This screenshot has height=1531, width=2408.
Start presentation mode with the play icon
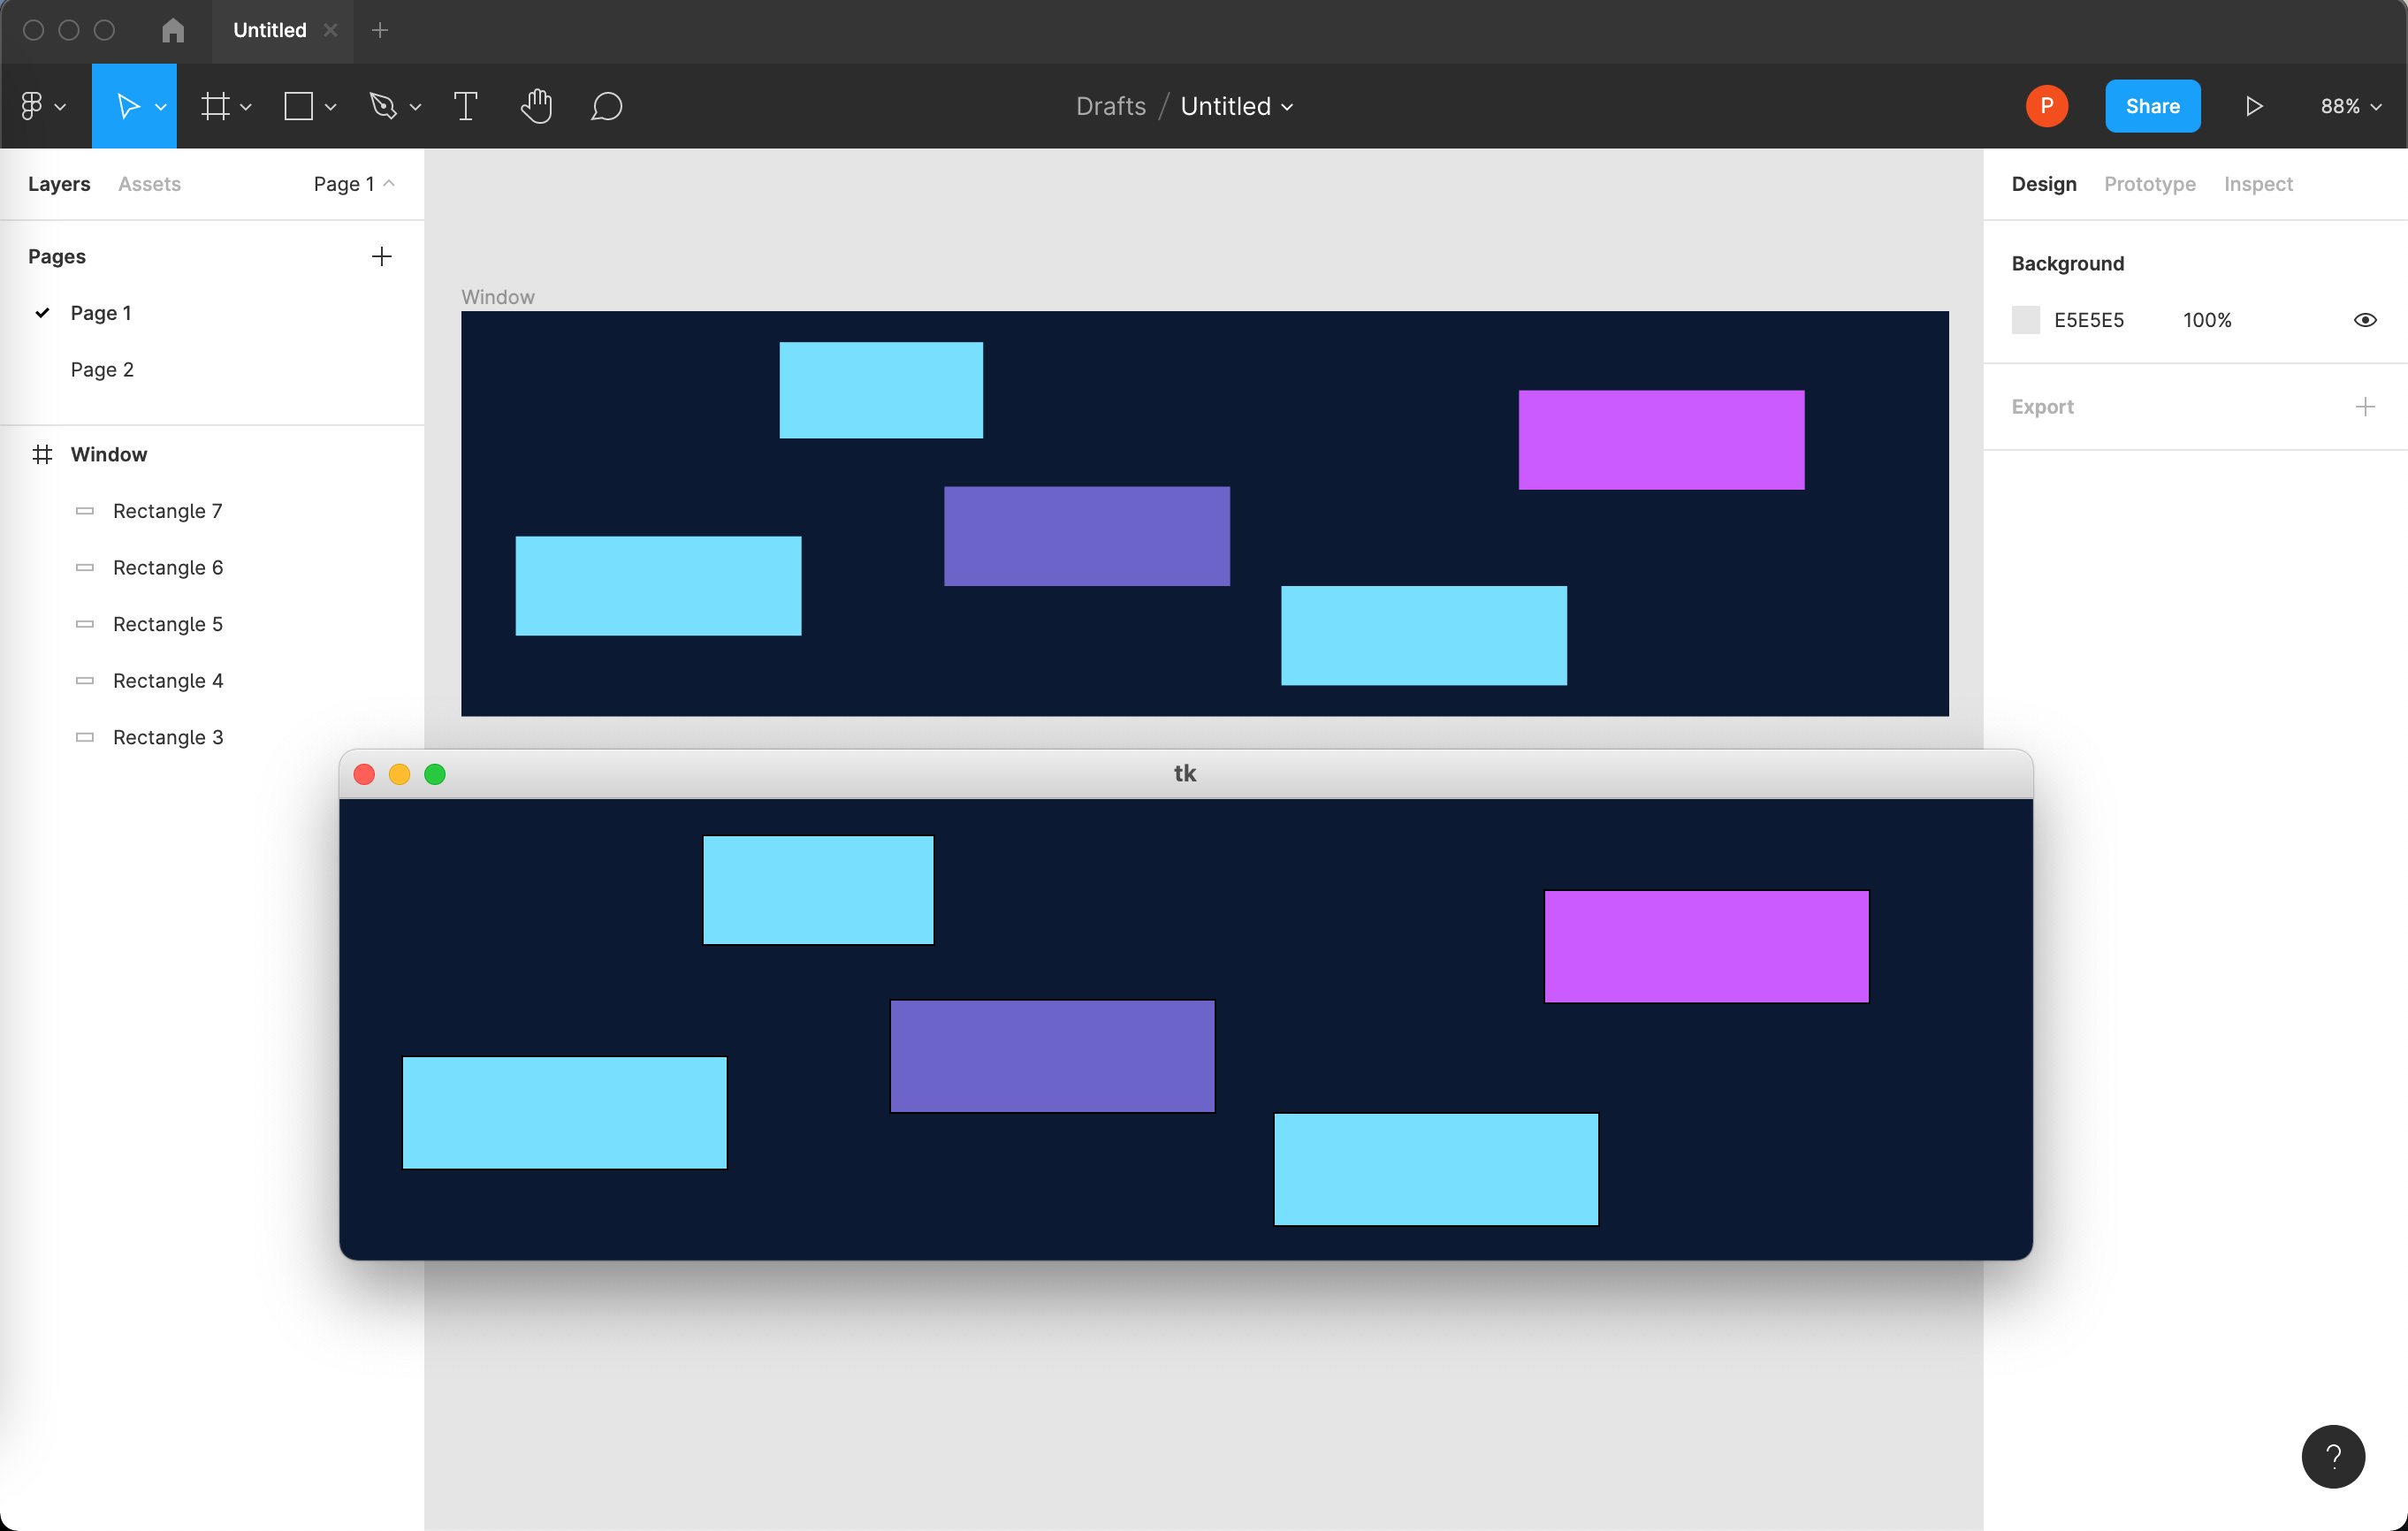[x=2253, y=105]
